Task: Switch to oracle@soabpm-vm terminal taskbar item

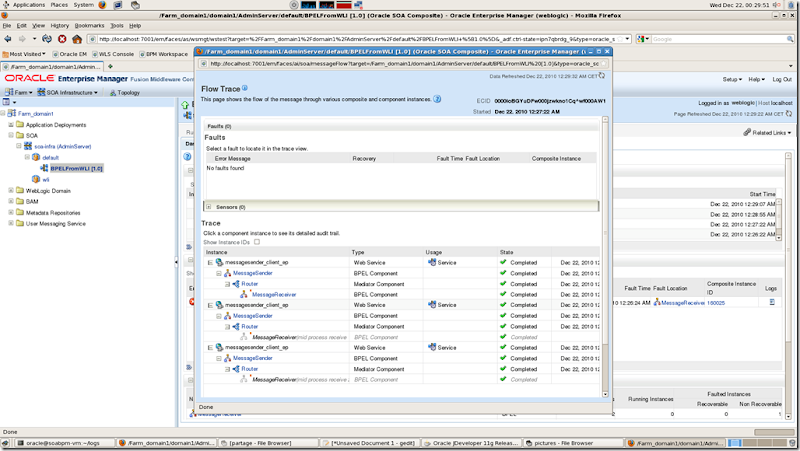Action: [x=63, y=443]
